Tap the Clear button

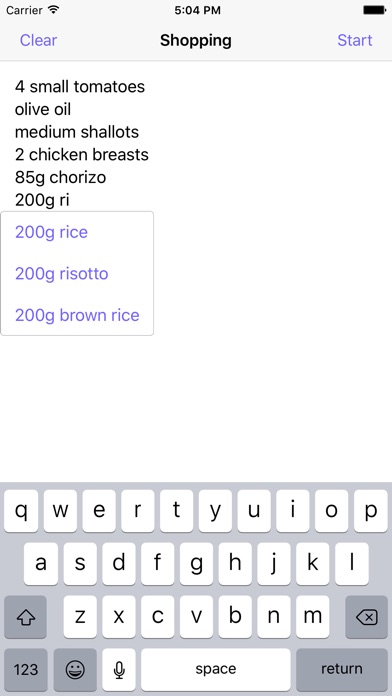pos(38,40)
